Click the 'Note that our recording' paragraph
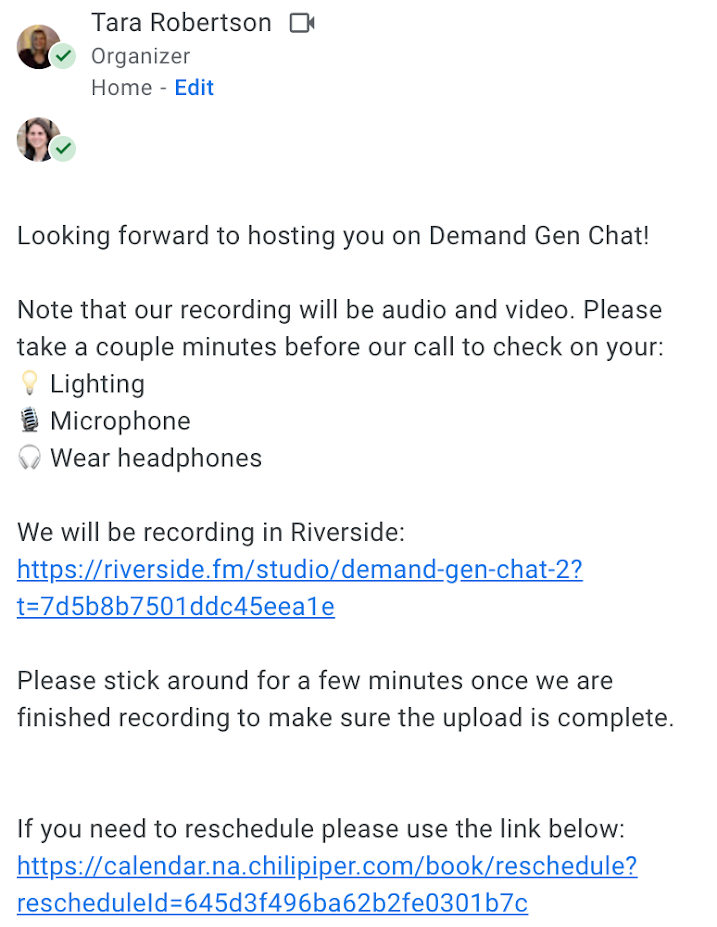Image resolution: width=717 pixels, height=927 pixels. [340, 329]
